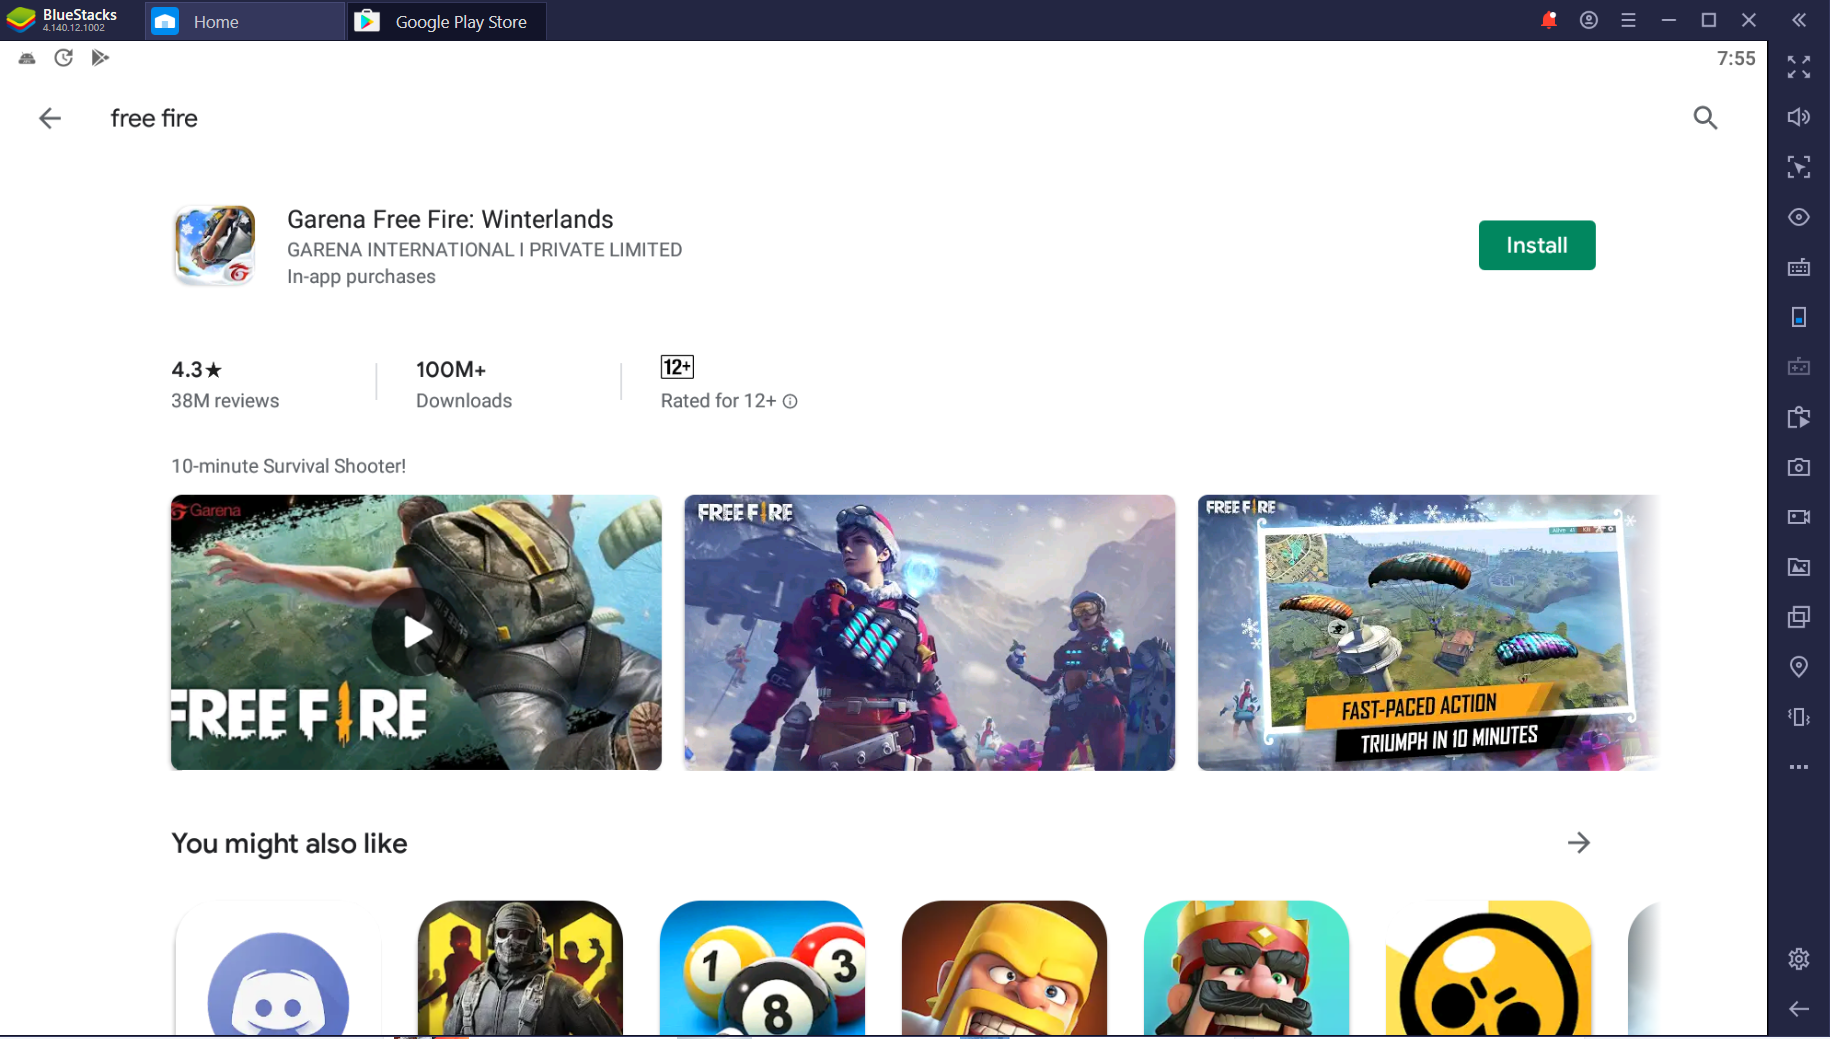Viewport: 1830px width, 1039px height.
Task: Click the phone rotate icon in sidebar
Action: tap(1799, 317)
